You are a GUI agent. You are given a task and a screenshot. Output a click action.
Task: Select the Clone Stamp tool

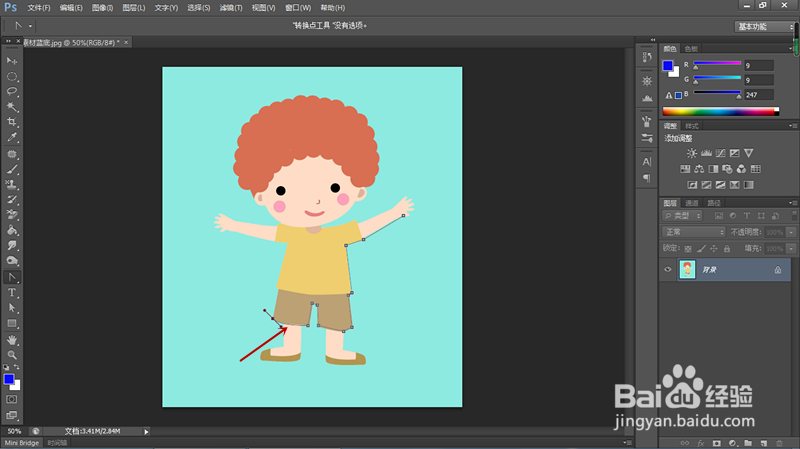12,184
